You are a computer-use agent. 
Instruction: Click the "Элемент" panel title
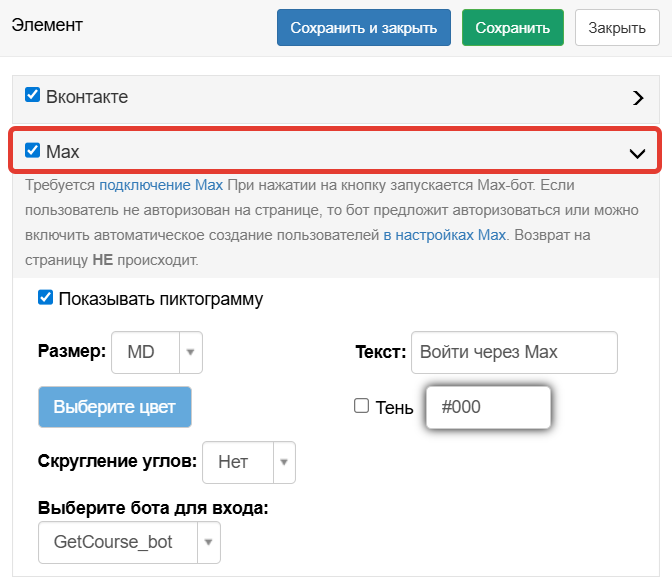47,25
